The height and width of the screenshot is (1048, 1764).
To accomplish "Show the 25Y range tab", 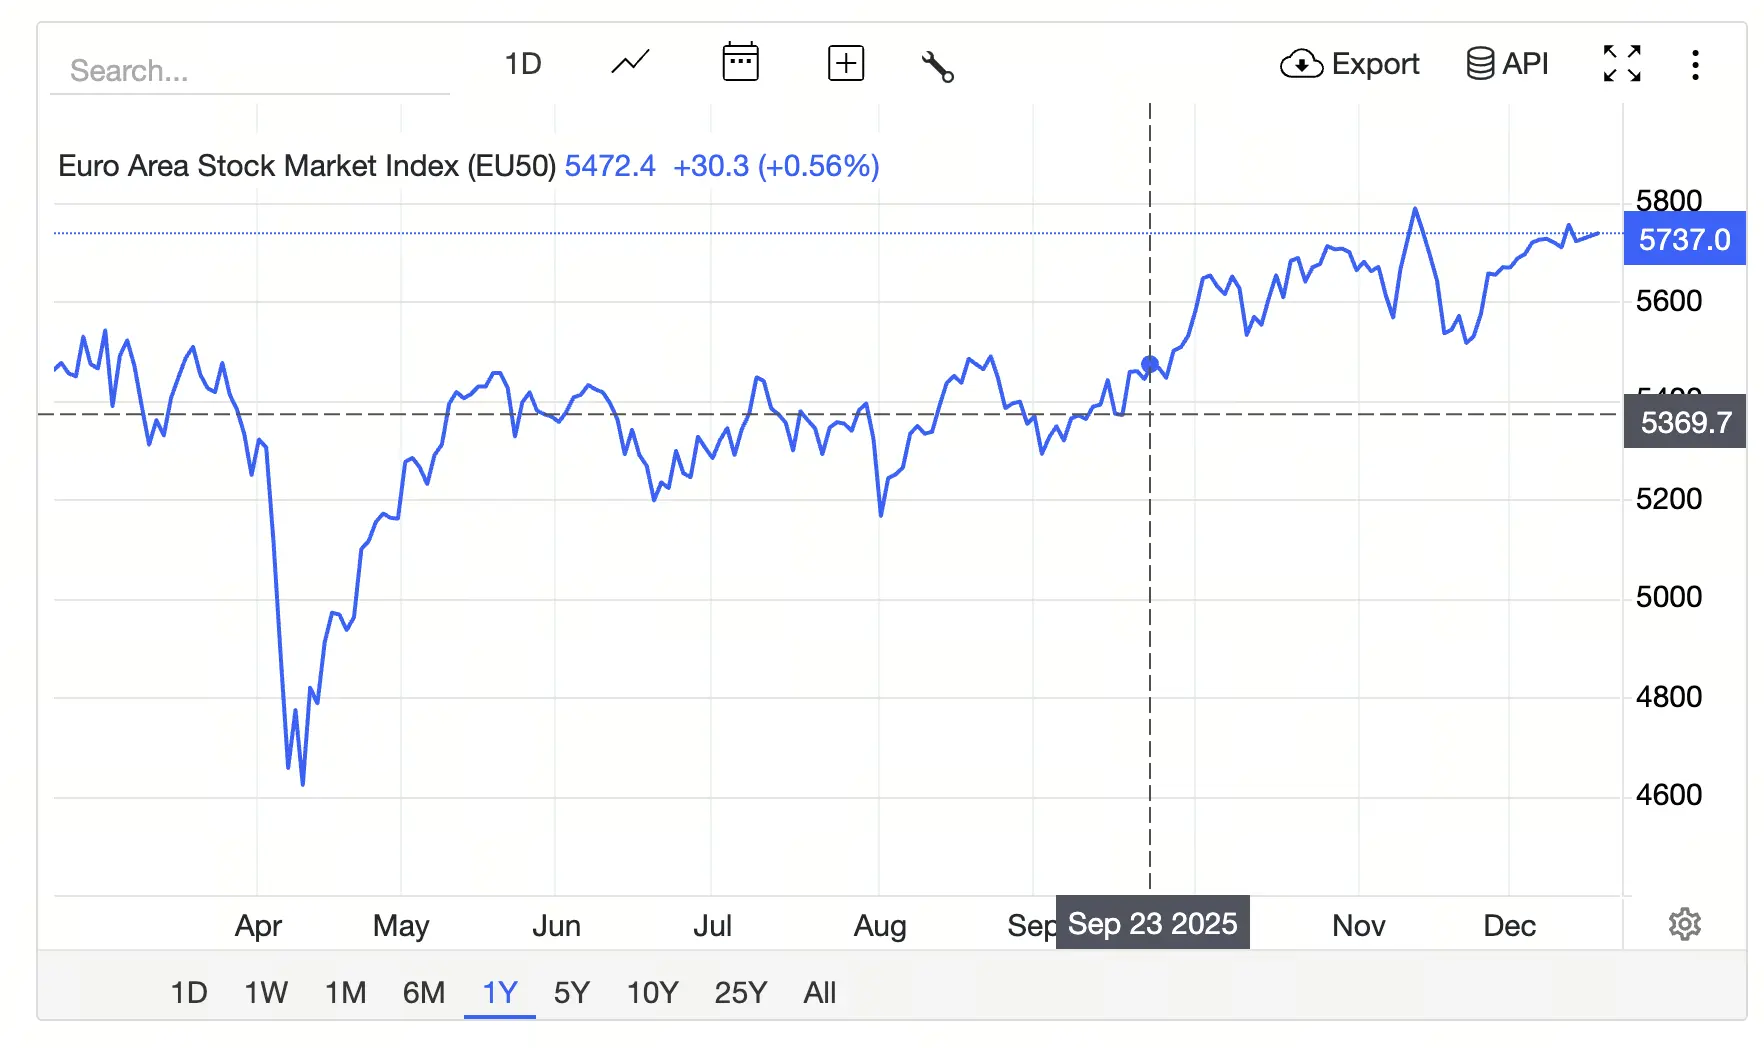I will pos(741,993).
